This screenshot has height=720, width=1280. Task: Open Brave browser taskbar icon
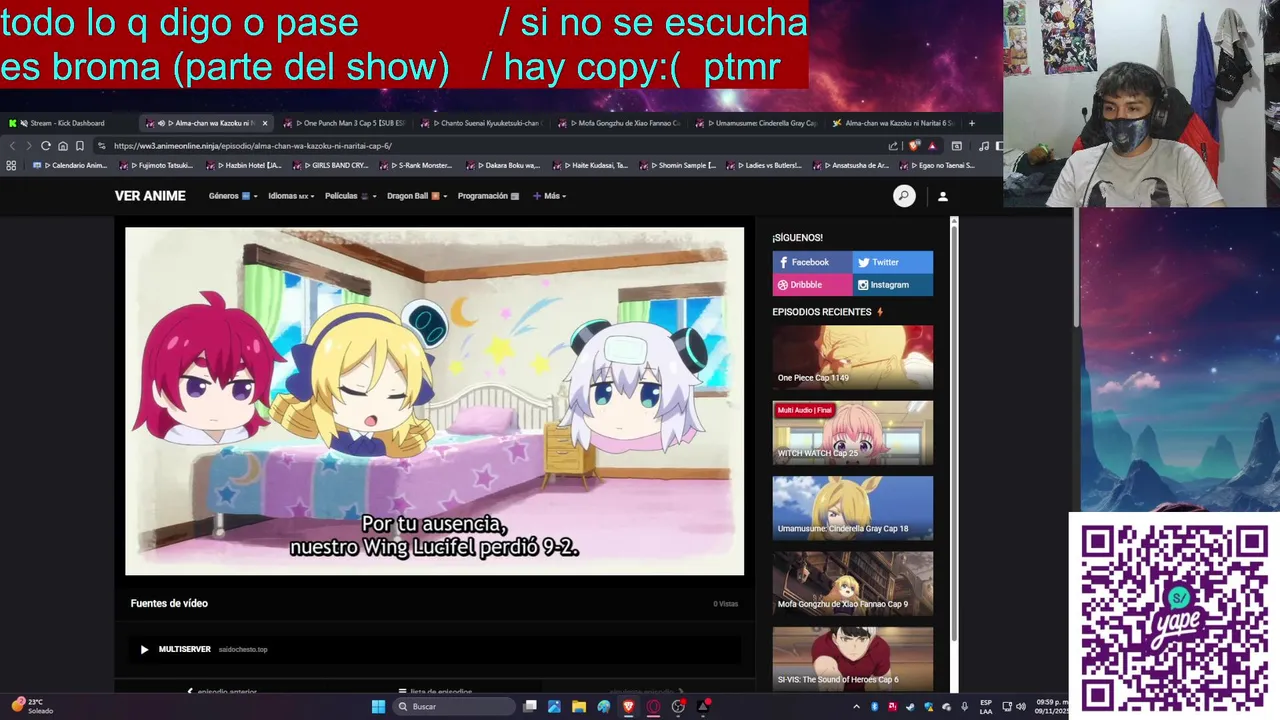628,707
